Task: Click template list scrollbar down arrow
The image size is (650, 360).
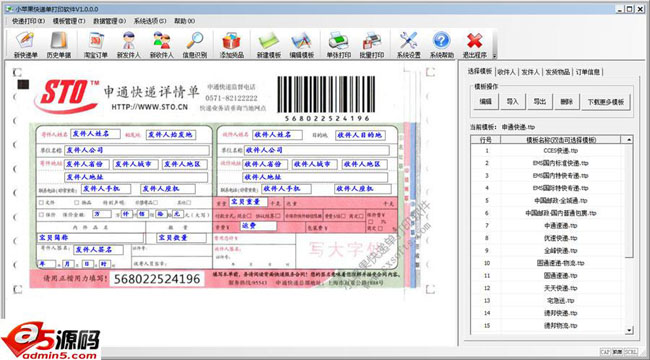Action: (x=629, y=330)
